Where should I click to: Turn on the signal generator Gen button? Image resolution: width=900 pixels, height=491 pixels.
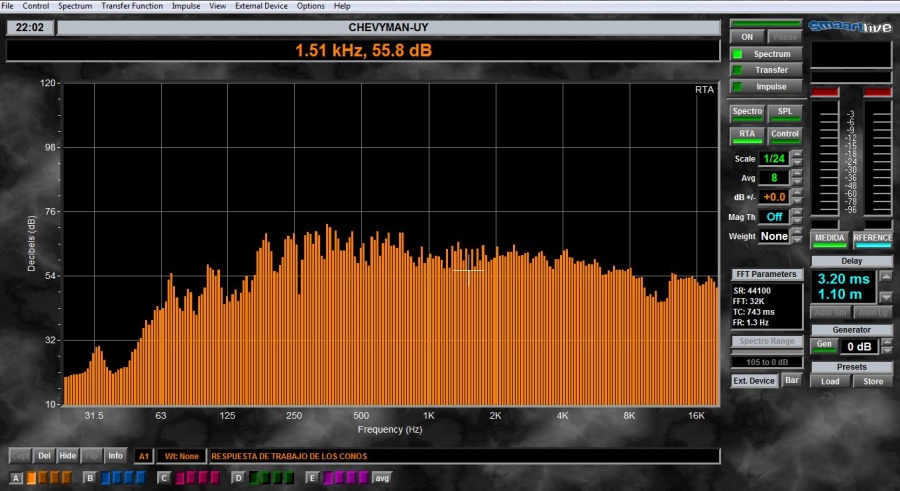[823, 345]
